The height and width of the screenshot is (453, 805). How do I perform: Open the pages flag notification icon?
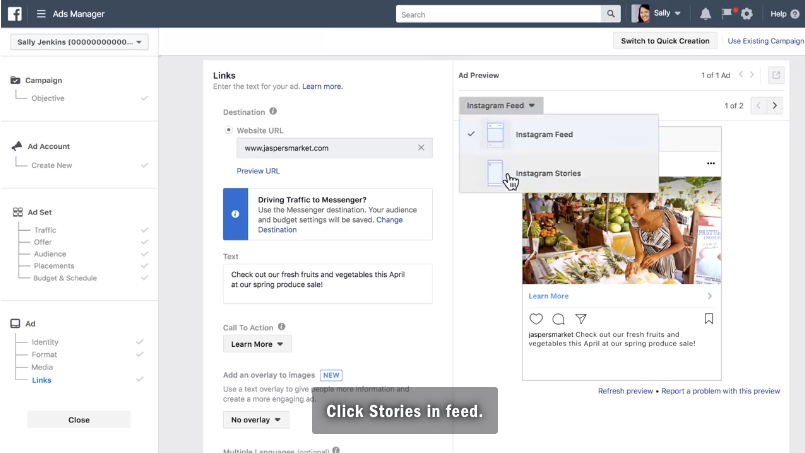(x=727, y=13)
